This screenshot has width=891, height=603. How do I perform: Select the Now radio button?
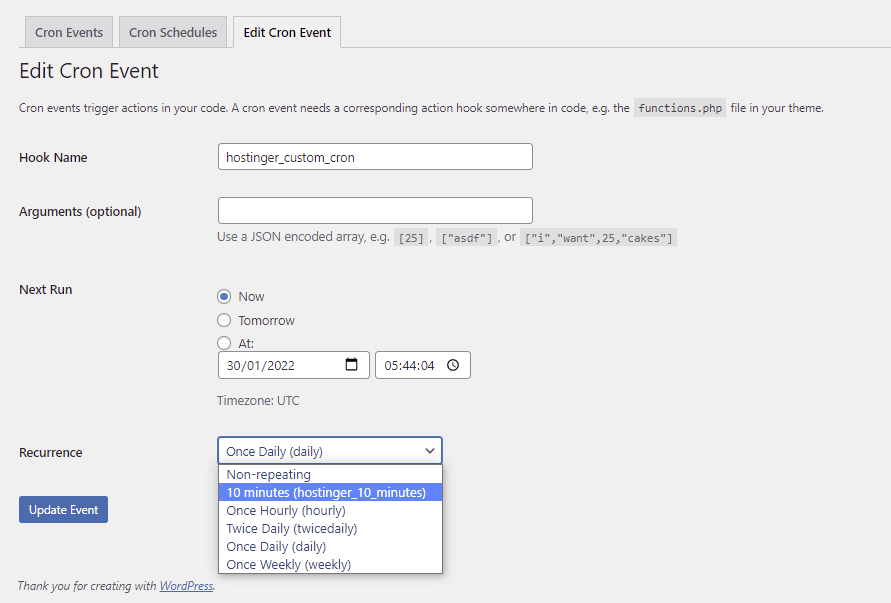click(x=225, y=297)
